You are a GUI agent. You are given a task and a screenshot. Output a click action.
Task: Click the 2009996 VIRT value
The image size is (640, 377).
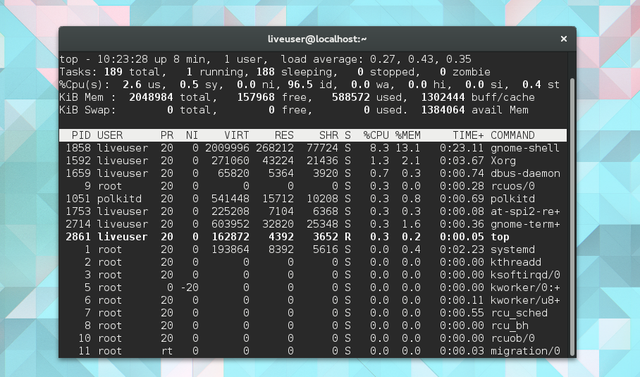point(227,148)
